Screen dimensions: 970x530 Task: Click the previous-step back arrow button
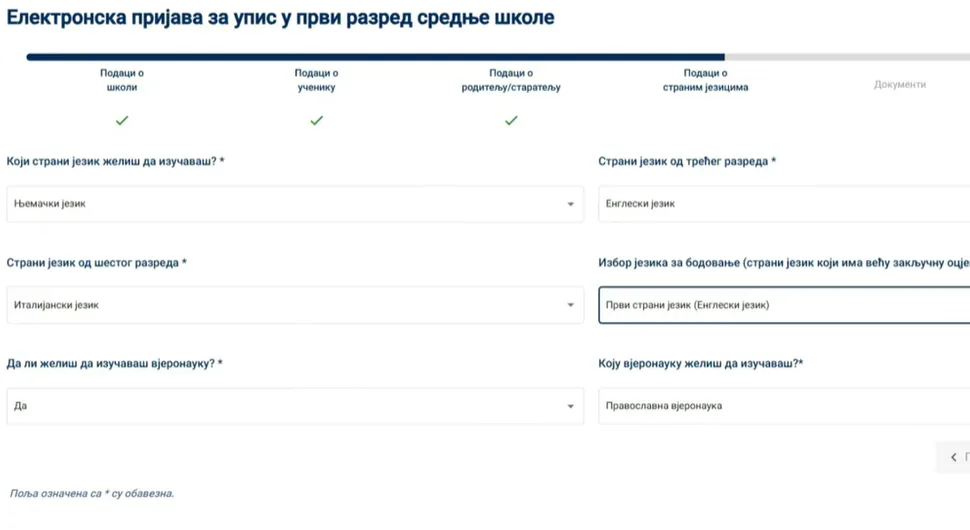[953, 458]
